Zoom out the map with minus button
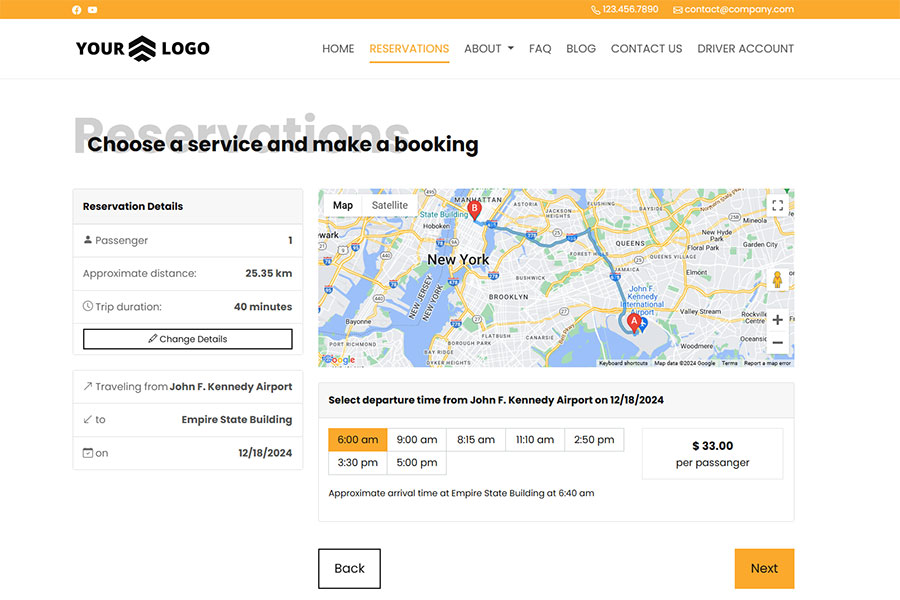 [x=777, y=343]
